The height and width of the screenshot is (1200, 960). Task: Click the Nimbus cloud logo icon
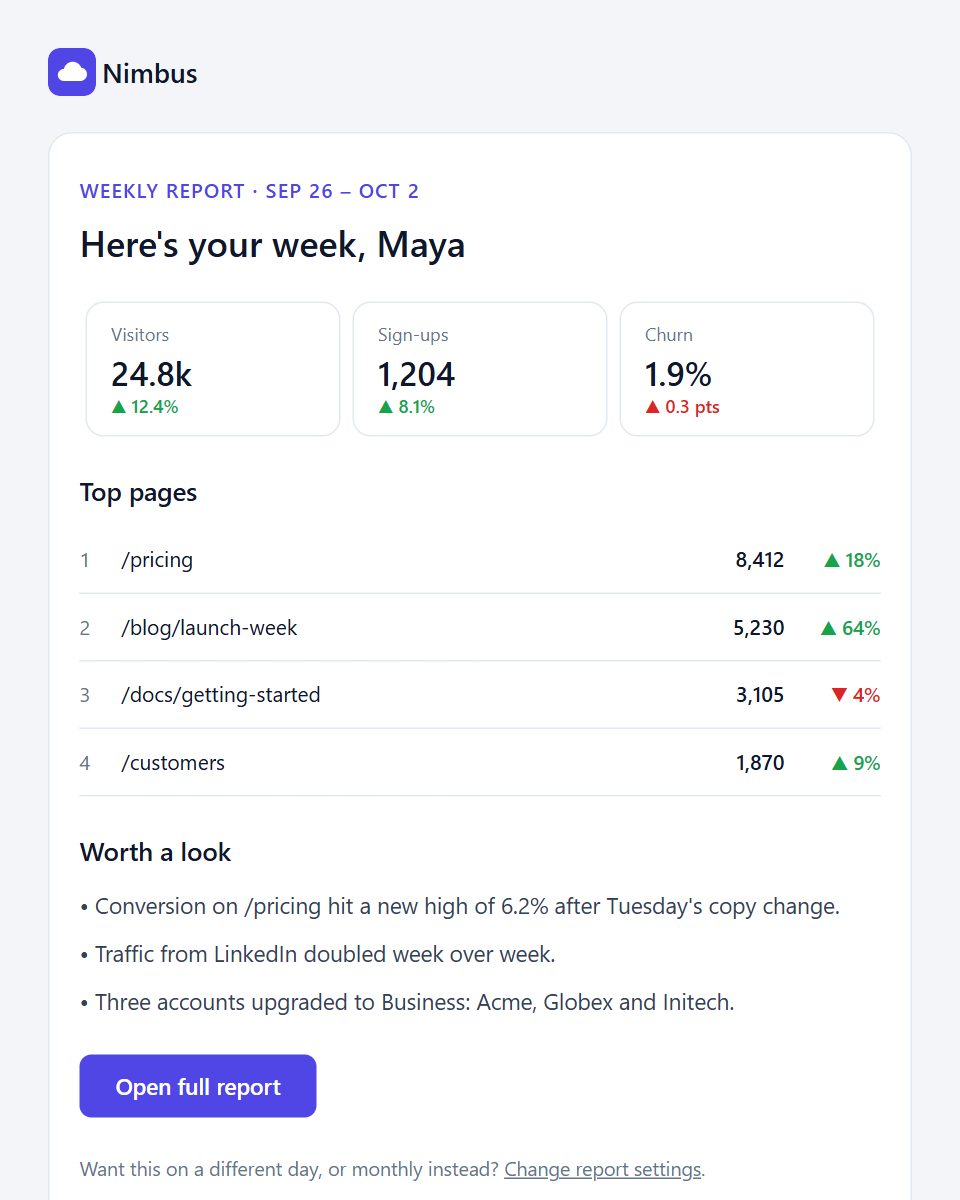tap(72, 72)
